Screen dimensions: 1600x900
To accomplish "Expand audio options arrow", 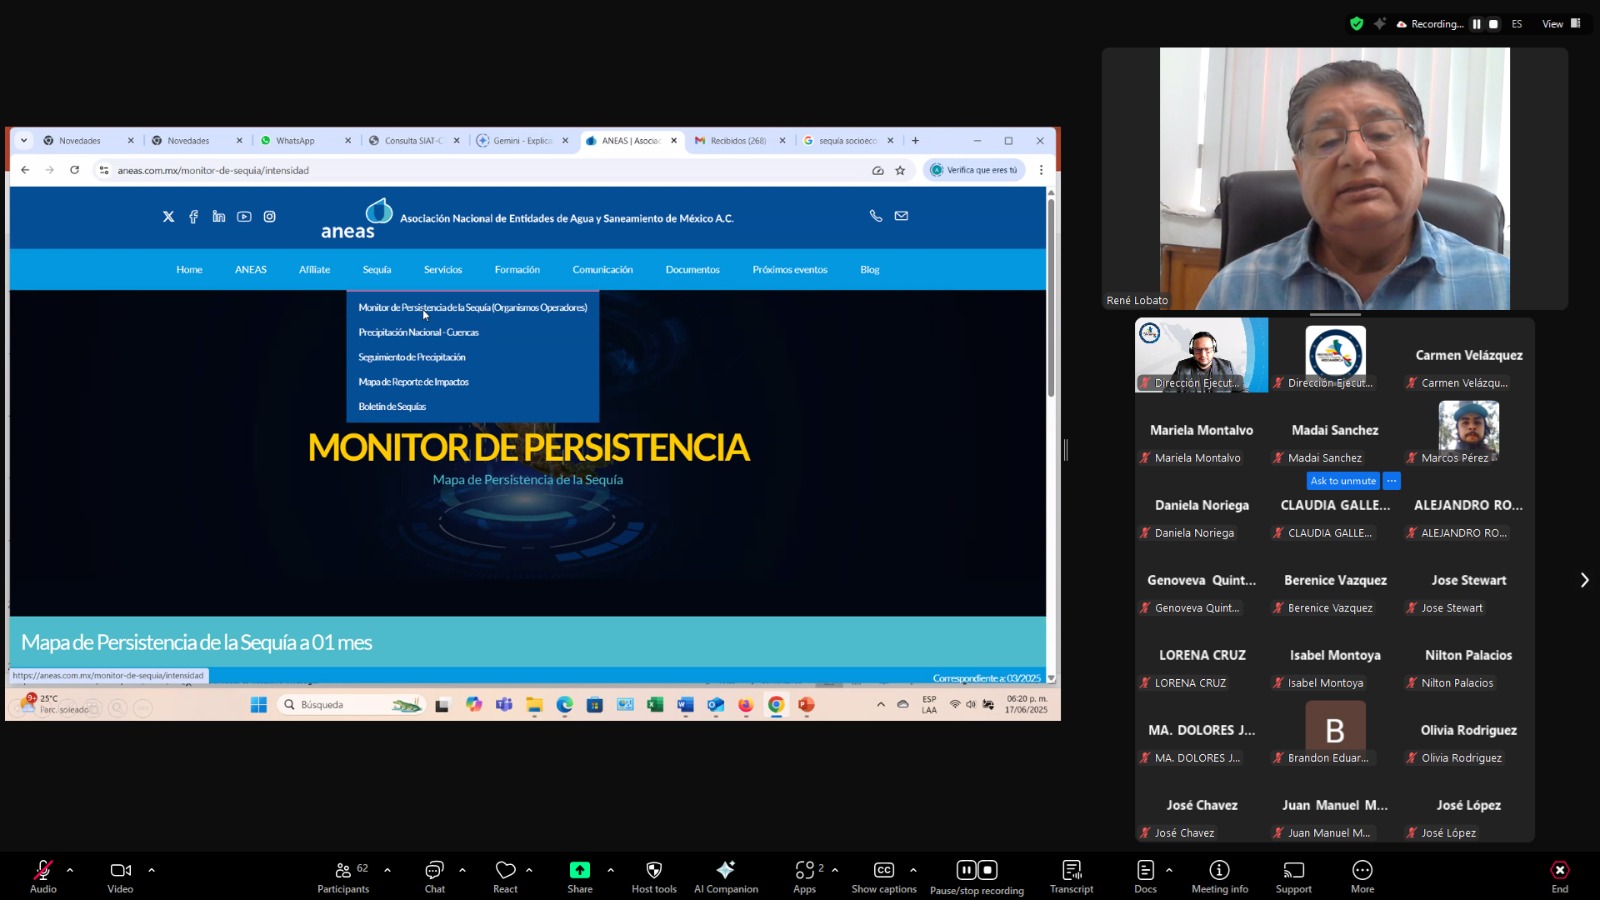I will pos(70,870).
